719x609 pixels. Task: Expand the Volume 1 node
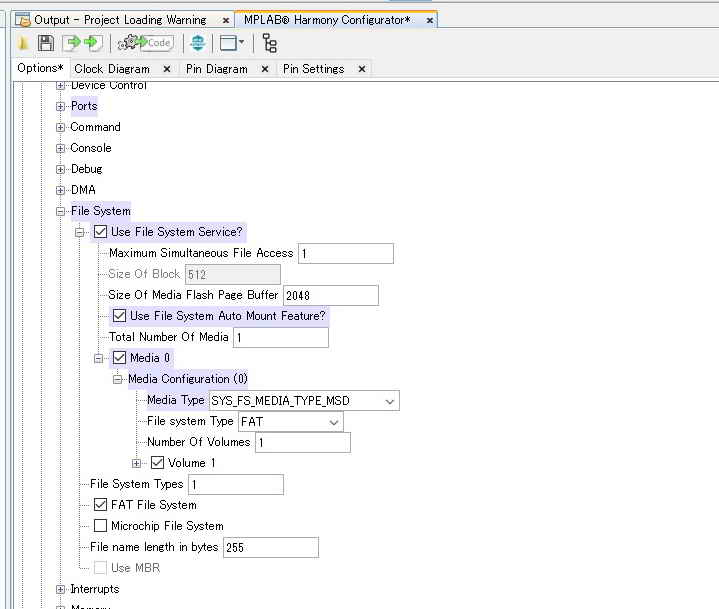click(136, 463)
